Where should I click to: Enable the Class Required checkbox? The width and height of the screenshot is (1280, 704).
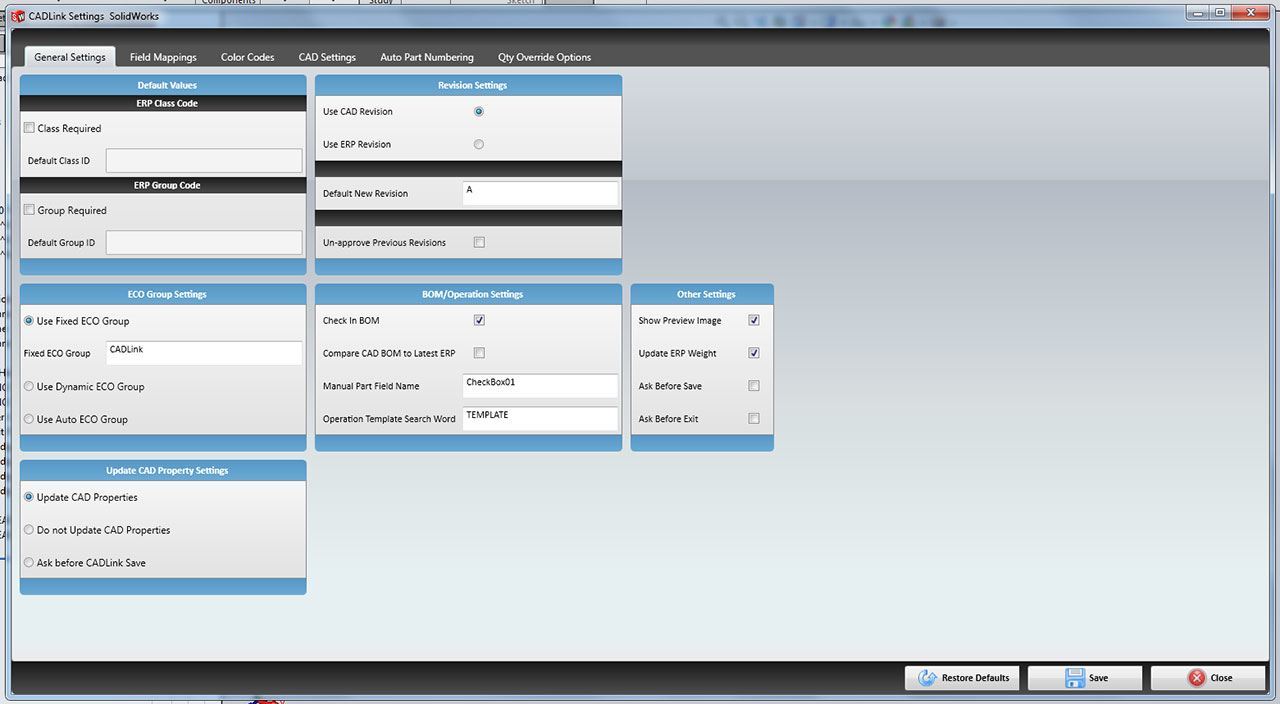point(29,128)
